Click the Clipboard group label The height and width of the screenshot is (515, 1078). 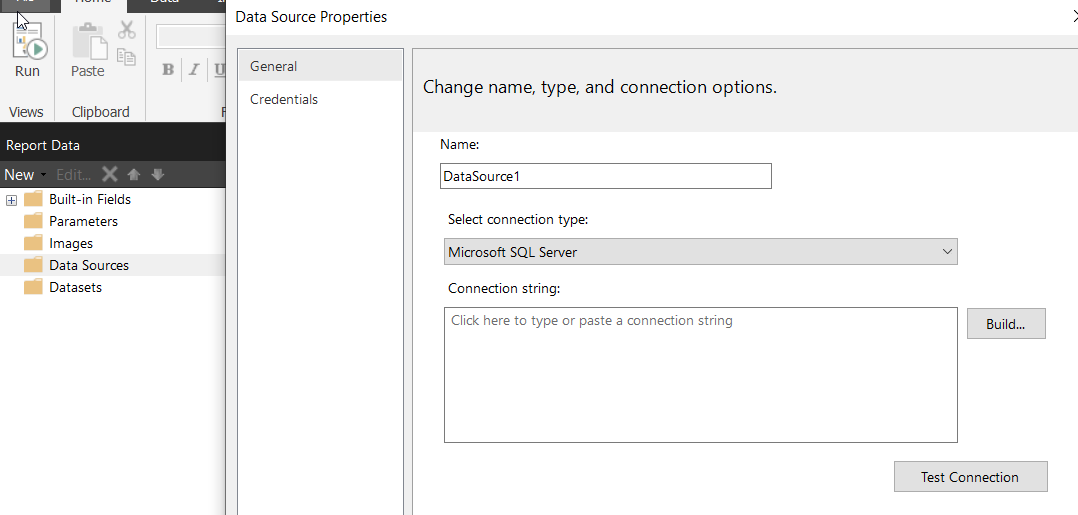point(100,112)
